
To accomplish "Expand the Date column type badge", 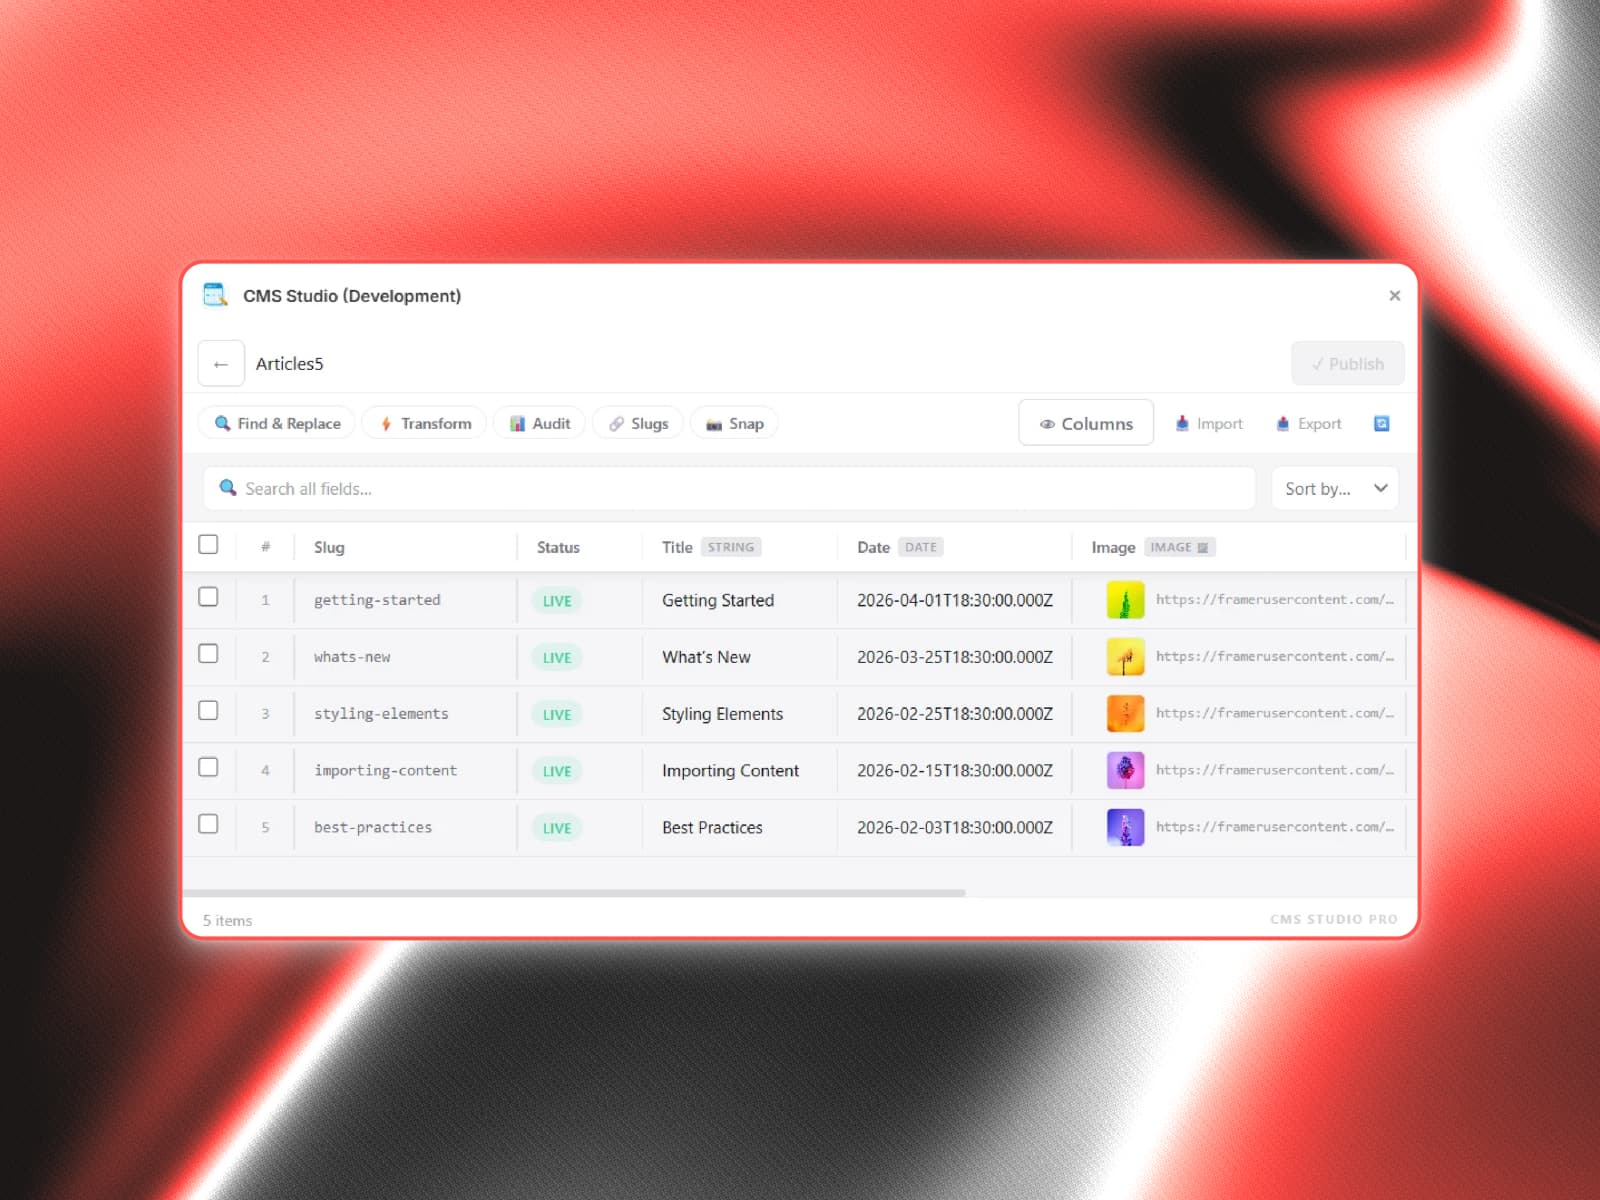I will click(x=919, y=547).
